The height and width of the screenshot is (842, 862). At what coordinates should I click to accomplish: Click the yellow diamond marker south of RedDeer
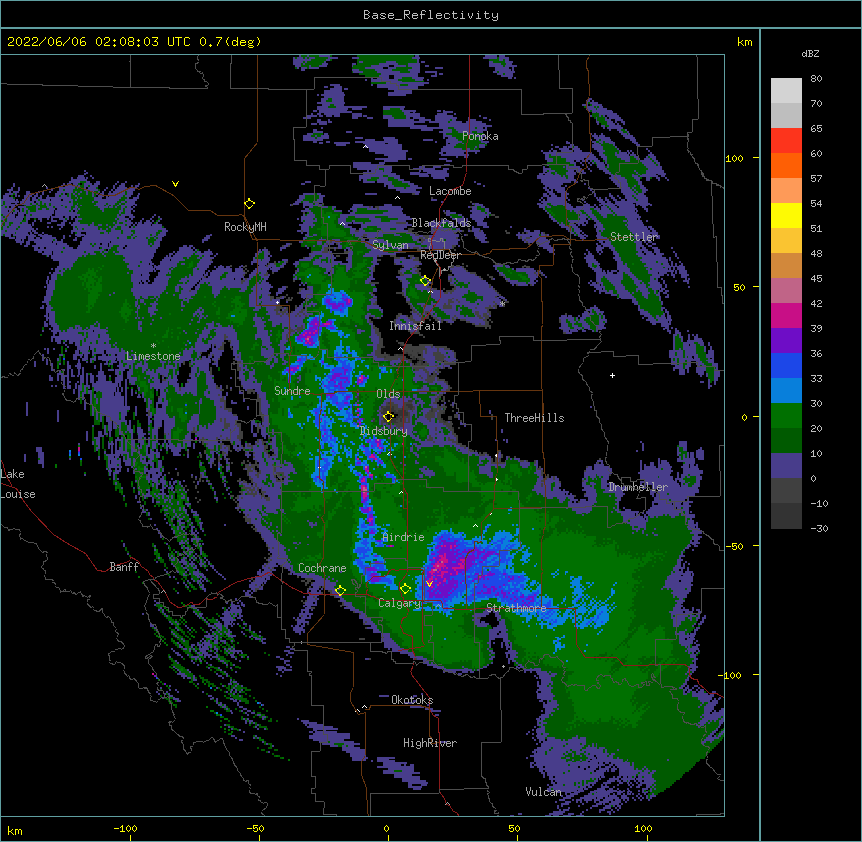[x=425, y=281]
